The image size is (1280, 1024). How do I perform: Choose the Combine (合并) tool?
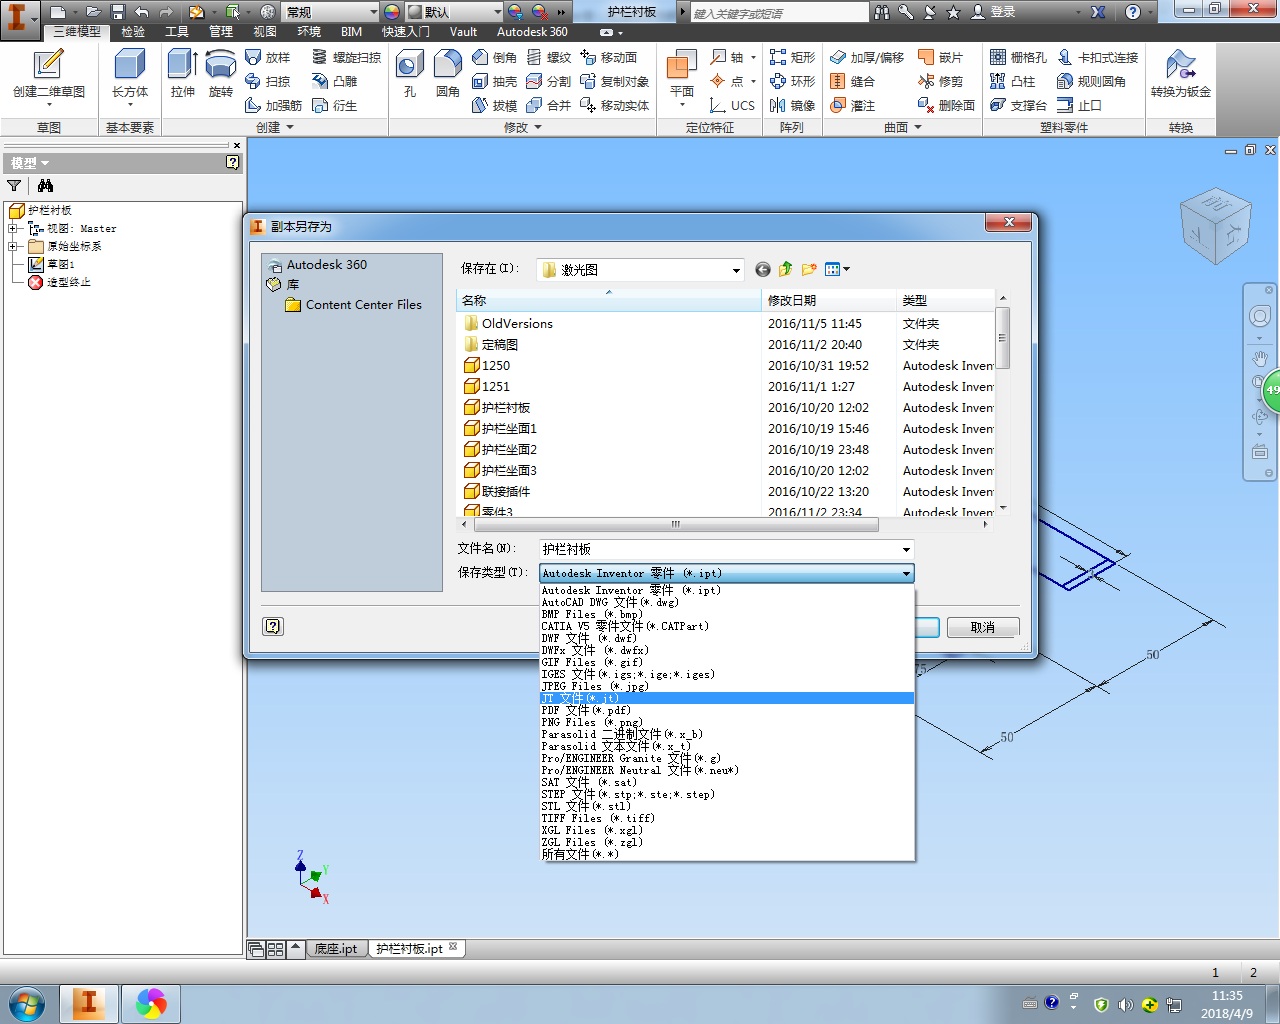pos(548,105)
